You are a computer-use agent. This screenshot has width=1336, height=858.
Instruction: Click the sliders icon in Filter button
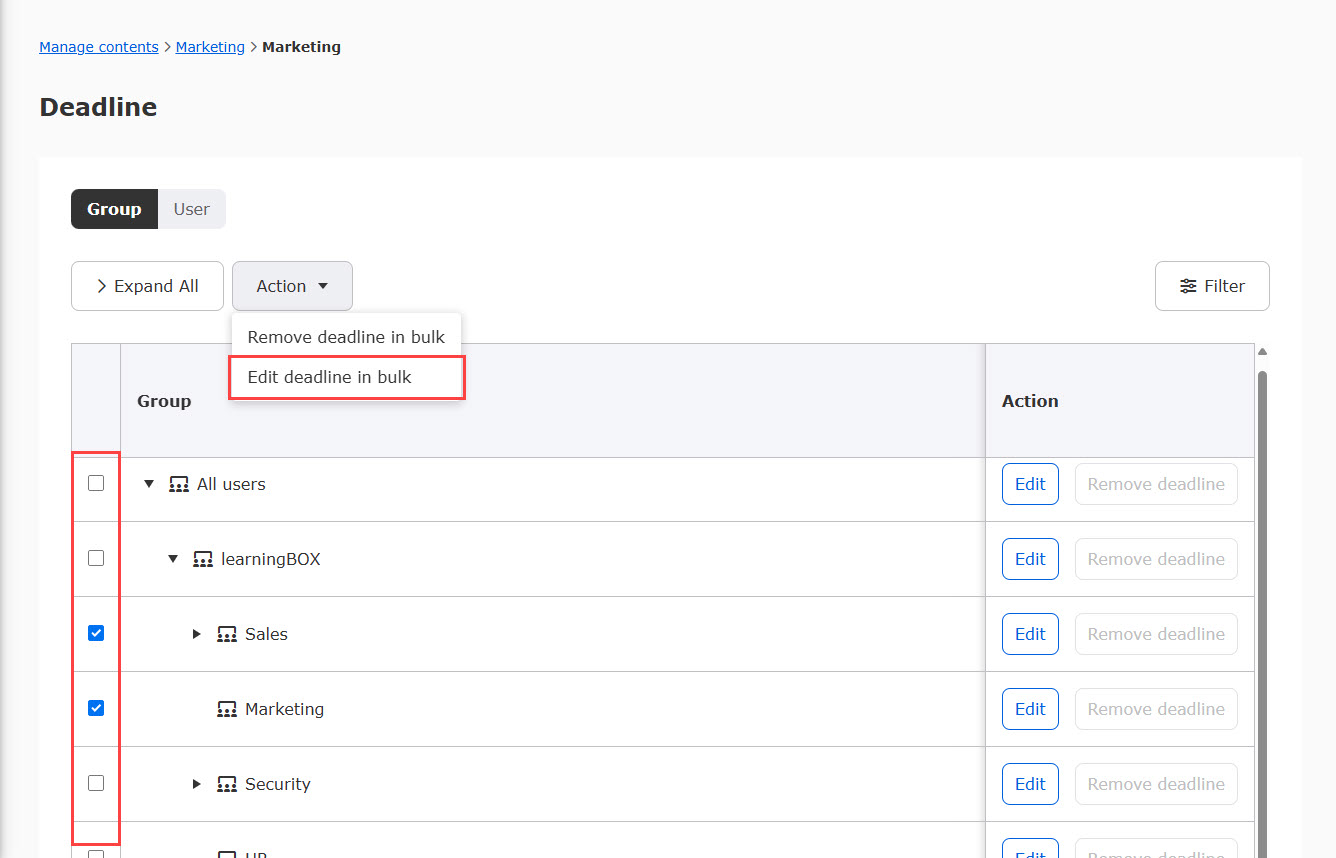click(1188, 287)
